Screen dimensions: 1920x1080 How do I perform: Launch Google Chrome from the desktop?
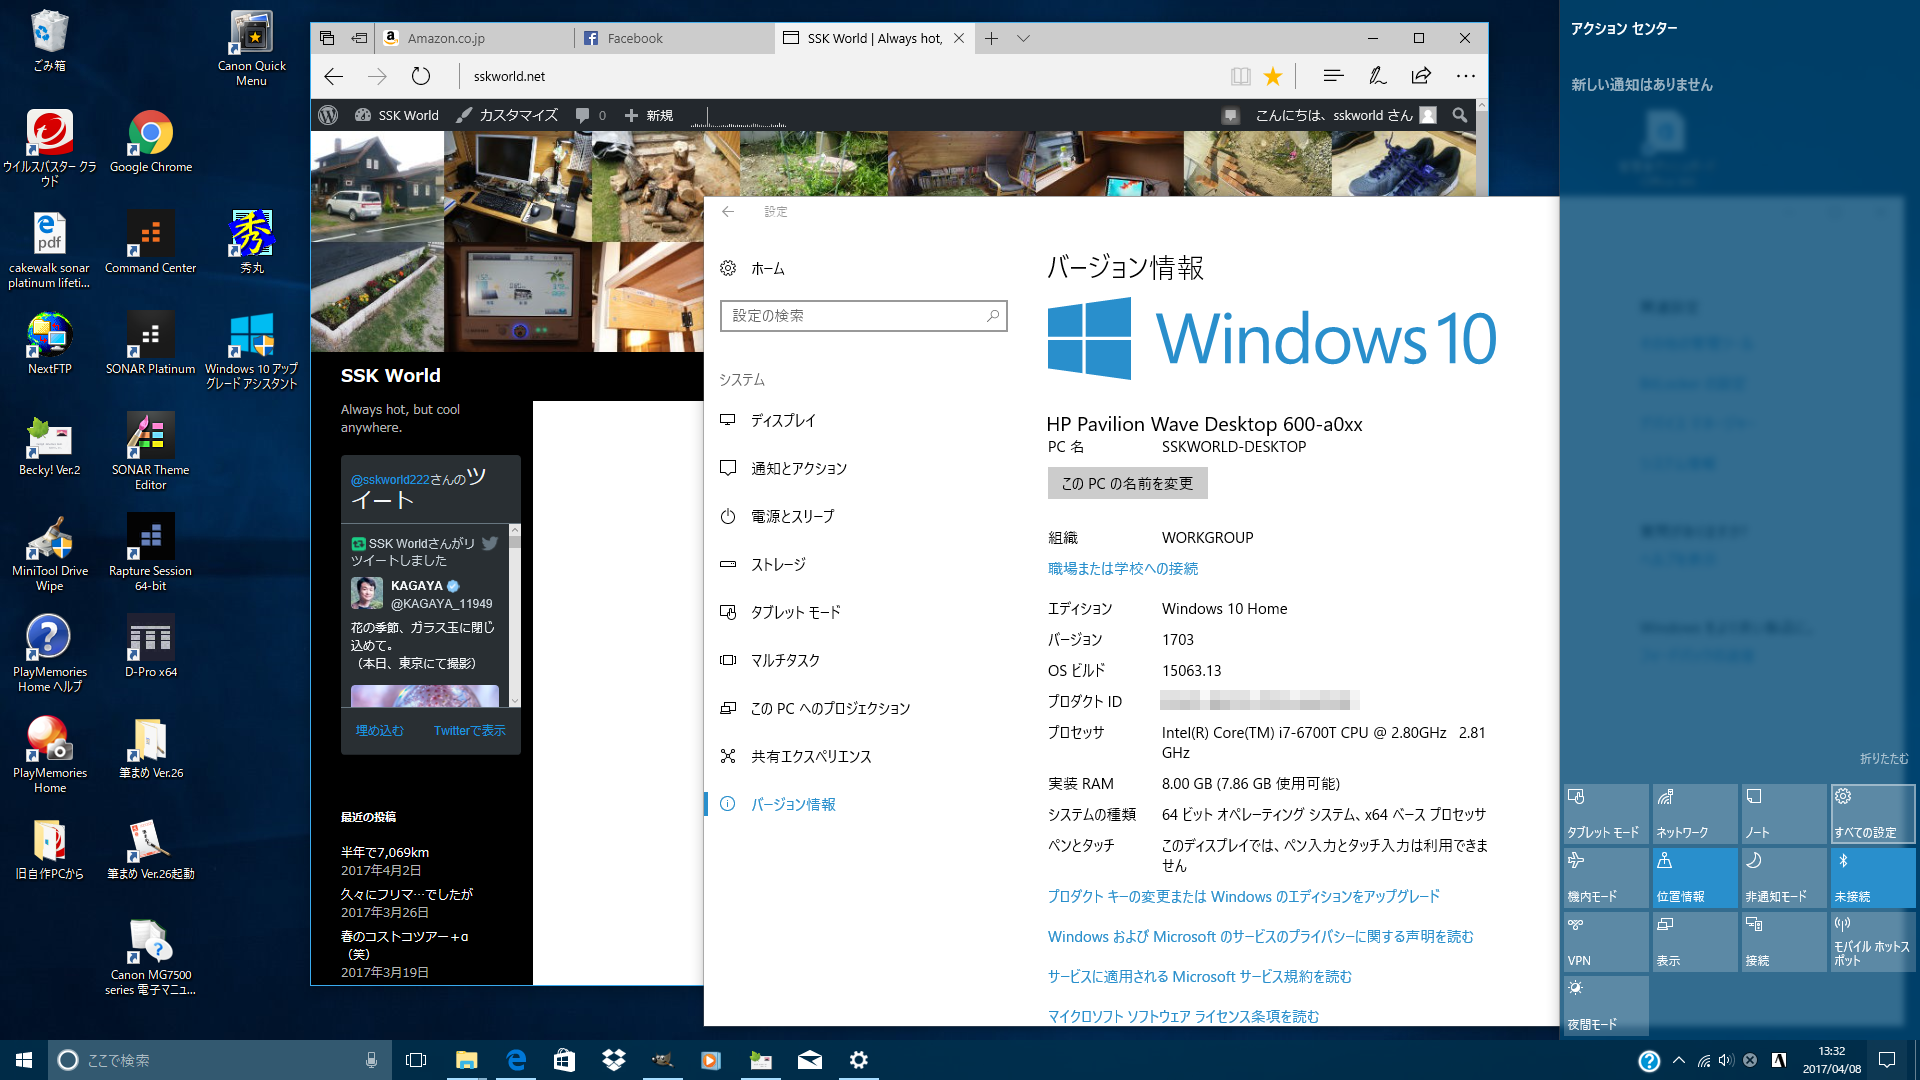coord(150,141)
